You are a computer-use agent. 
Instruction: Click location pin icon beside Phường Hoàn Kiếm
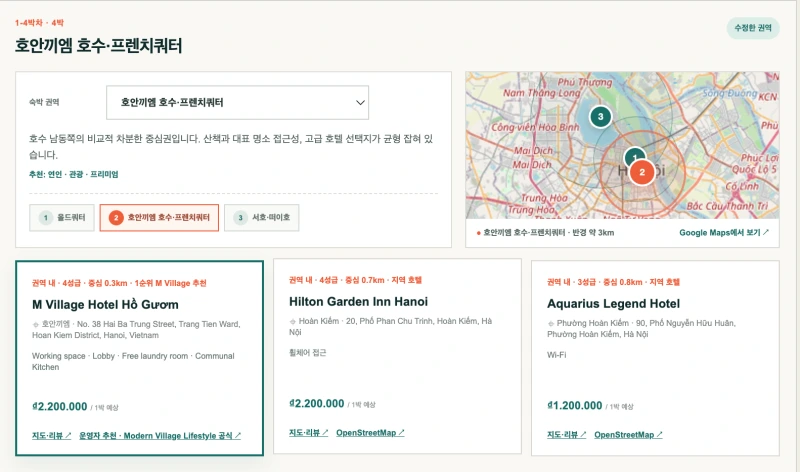[x=551, y=324]
